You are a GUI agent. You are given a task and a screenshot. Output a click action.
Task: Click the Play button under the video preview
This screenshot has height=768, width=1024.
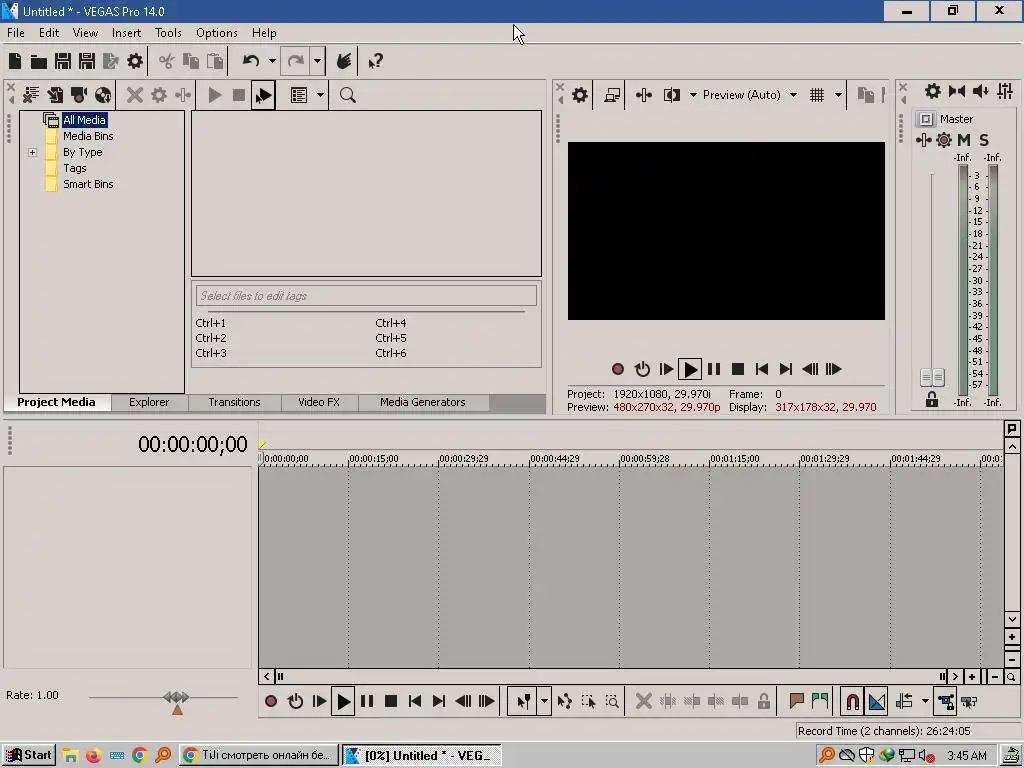point(690,370)
